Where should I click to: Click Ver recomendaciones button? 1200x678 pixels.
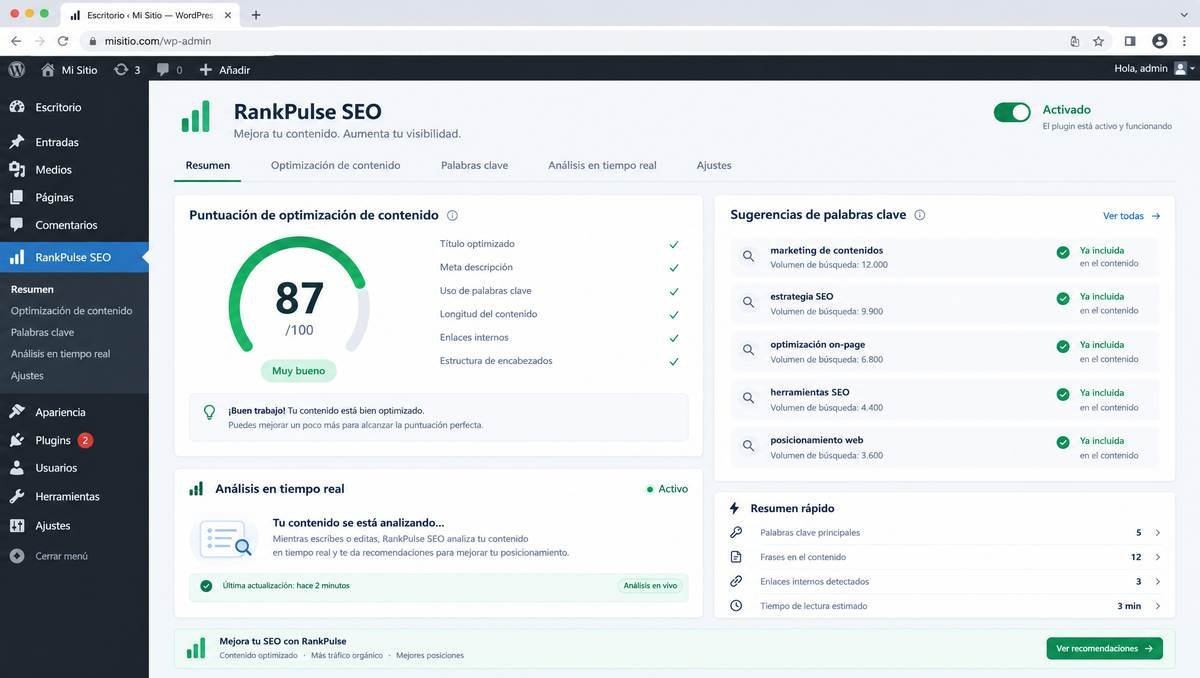point(1104,649)
